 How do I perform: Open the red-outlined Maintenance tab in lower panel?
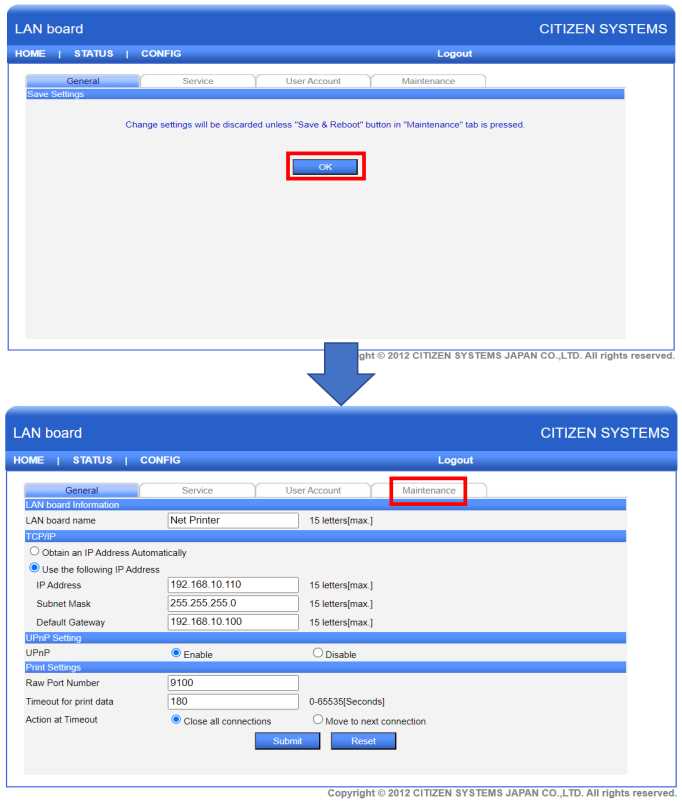428,490
